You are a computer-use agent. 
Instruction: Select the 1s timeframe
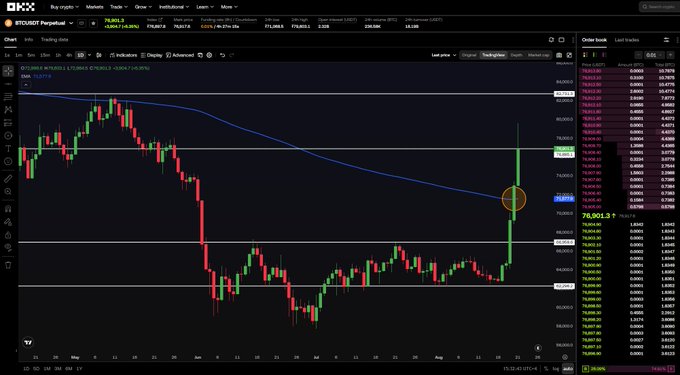point(7,55)
